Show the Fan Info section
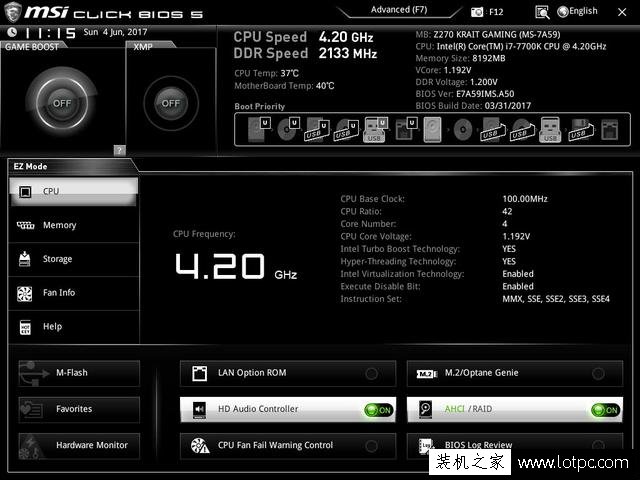The image size is (640, 480). pyautogui.click(x=73, y=293)
